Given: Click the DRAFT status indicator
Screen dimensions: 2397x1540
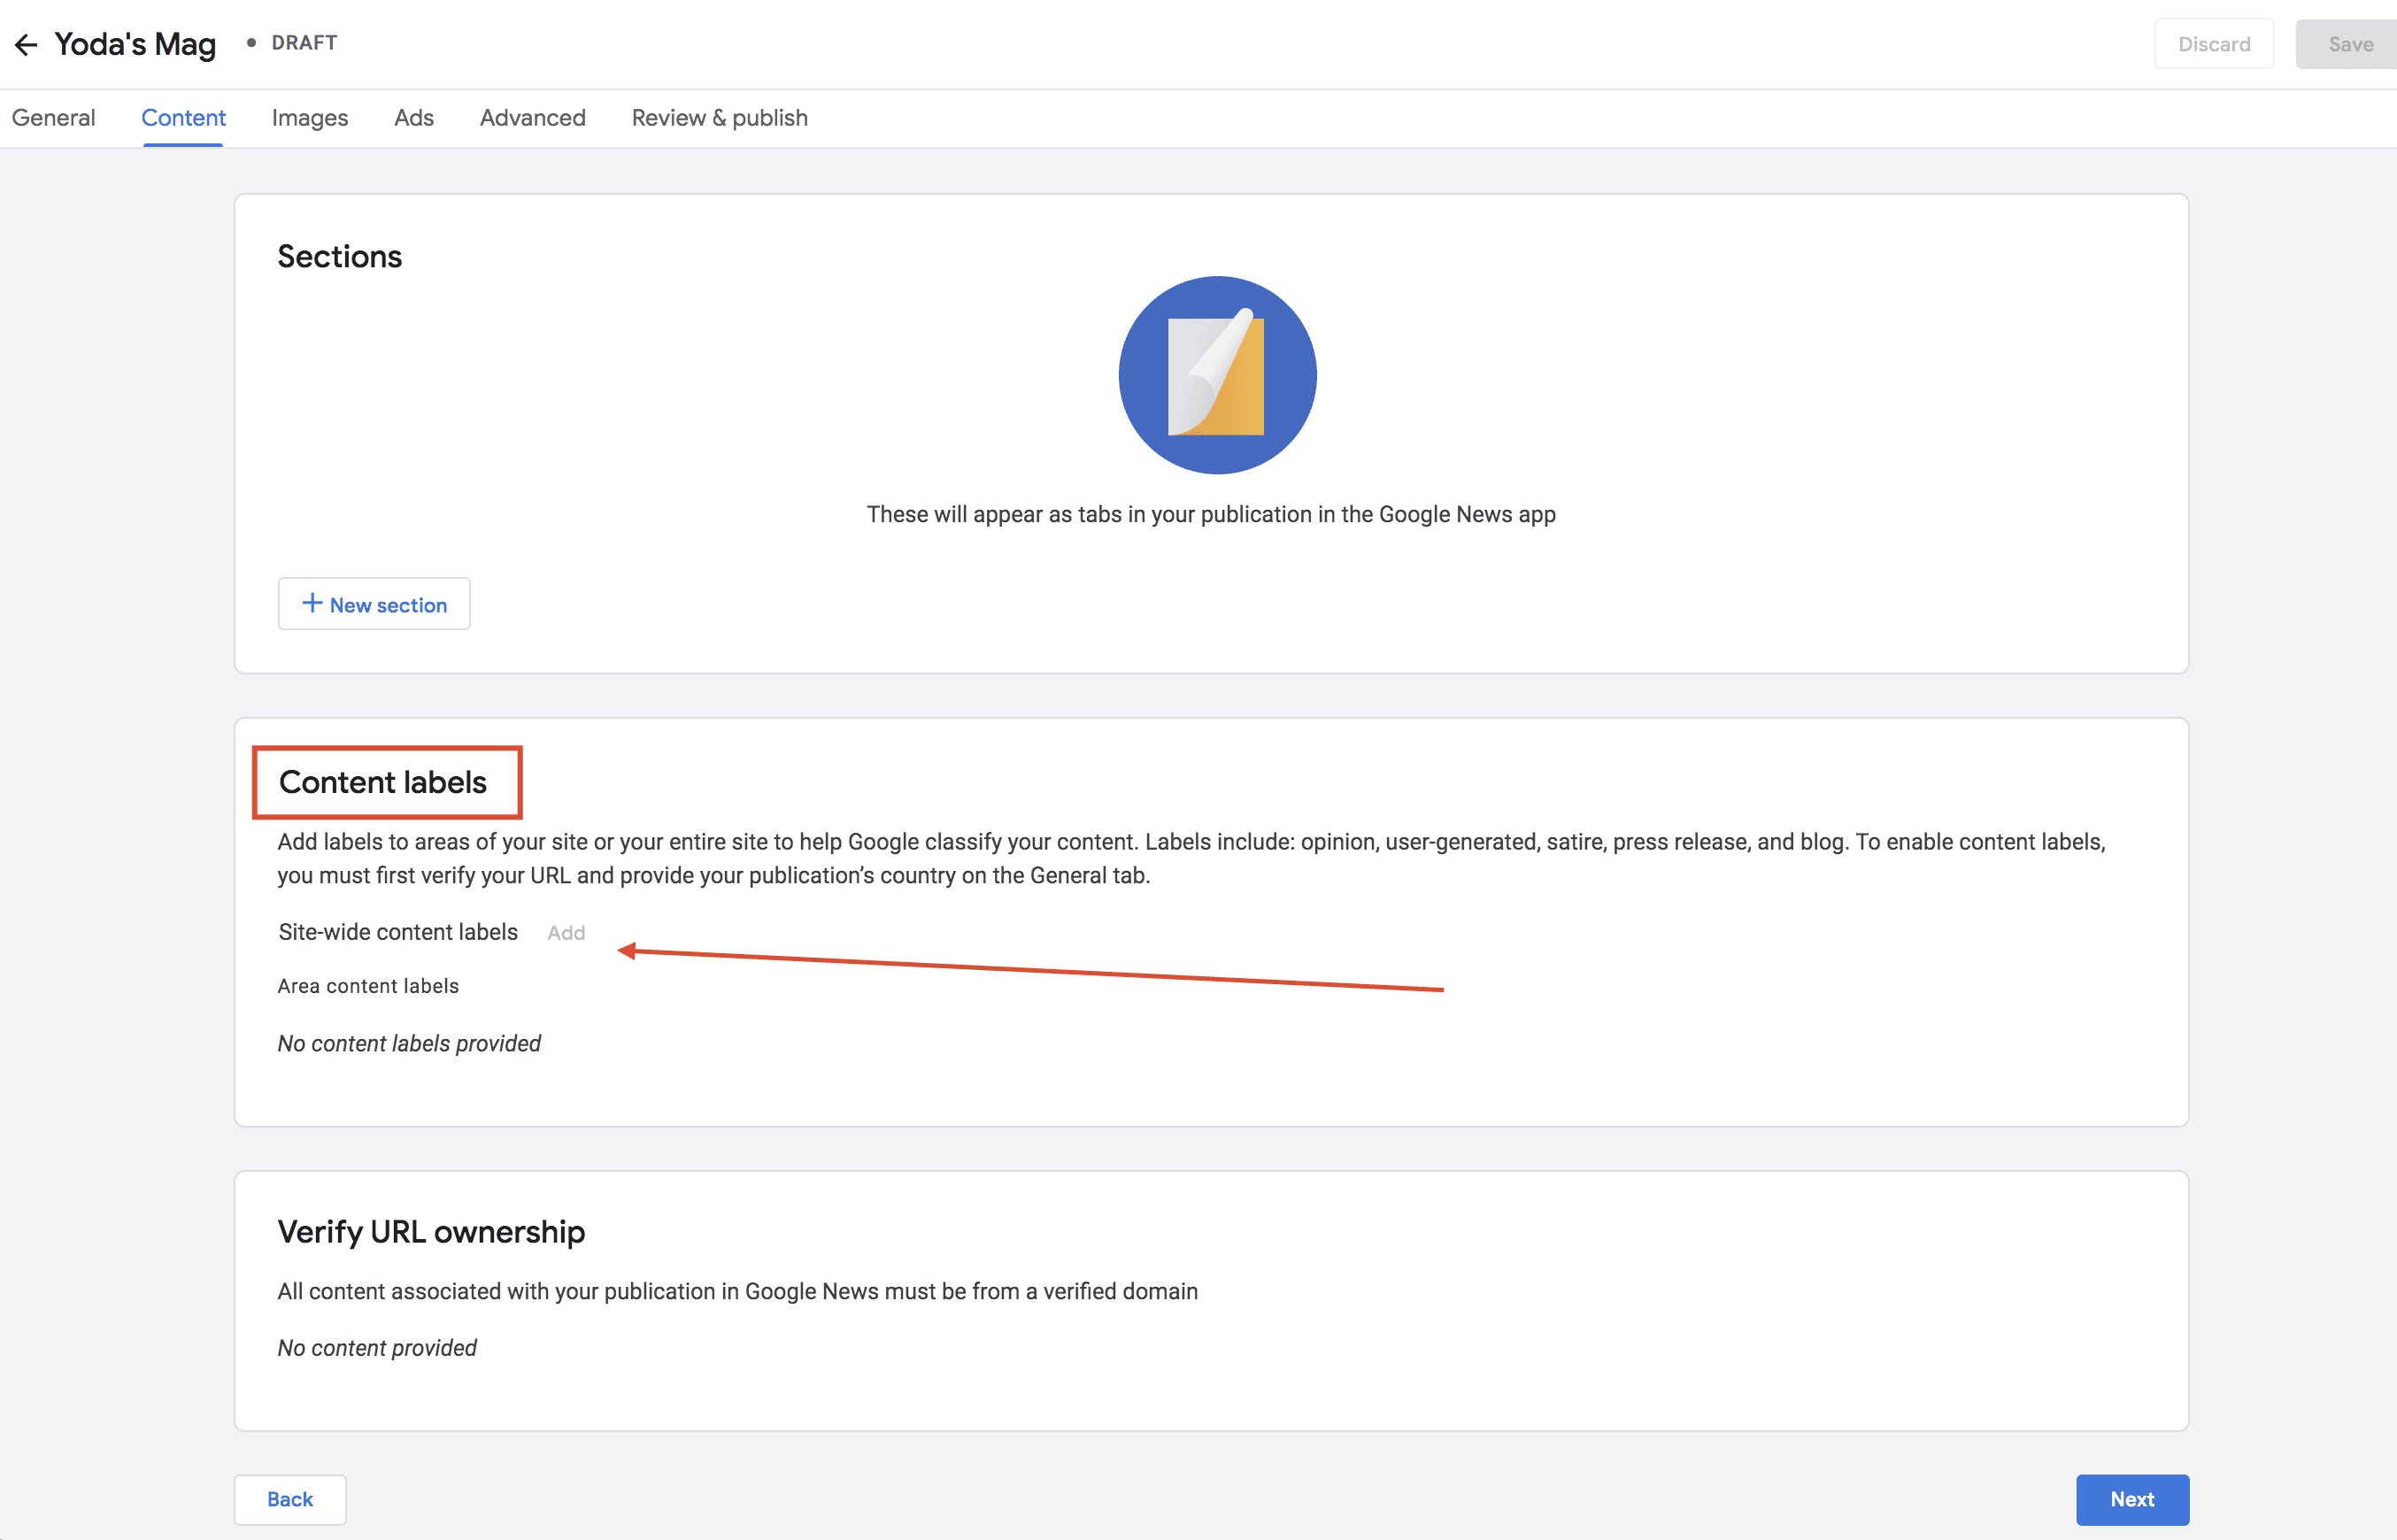Looking at the screenshot, I should click(304, 43).
